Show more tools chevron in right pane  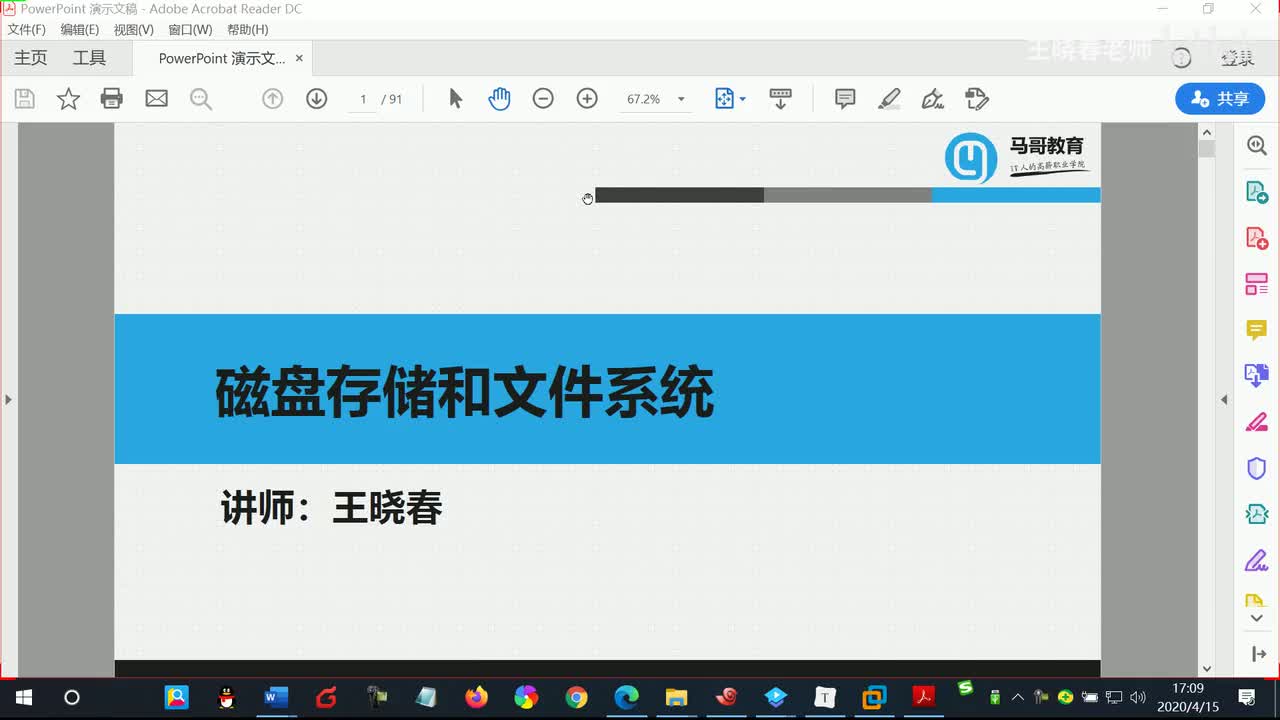pos(1257,619)
